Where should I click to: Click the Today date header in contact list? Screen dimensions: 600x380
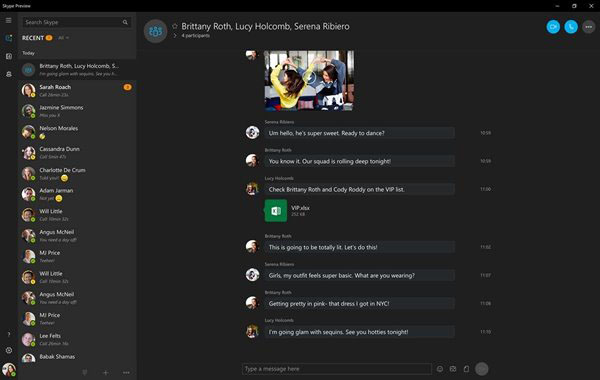(28, 53)
